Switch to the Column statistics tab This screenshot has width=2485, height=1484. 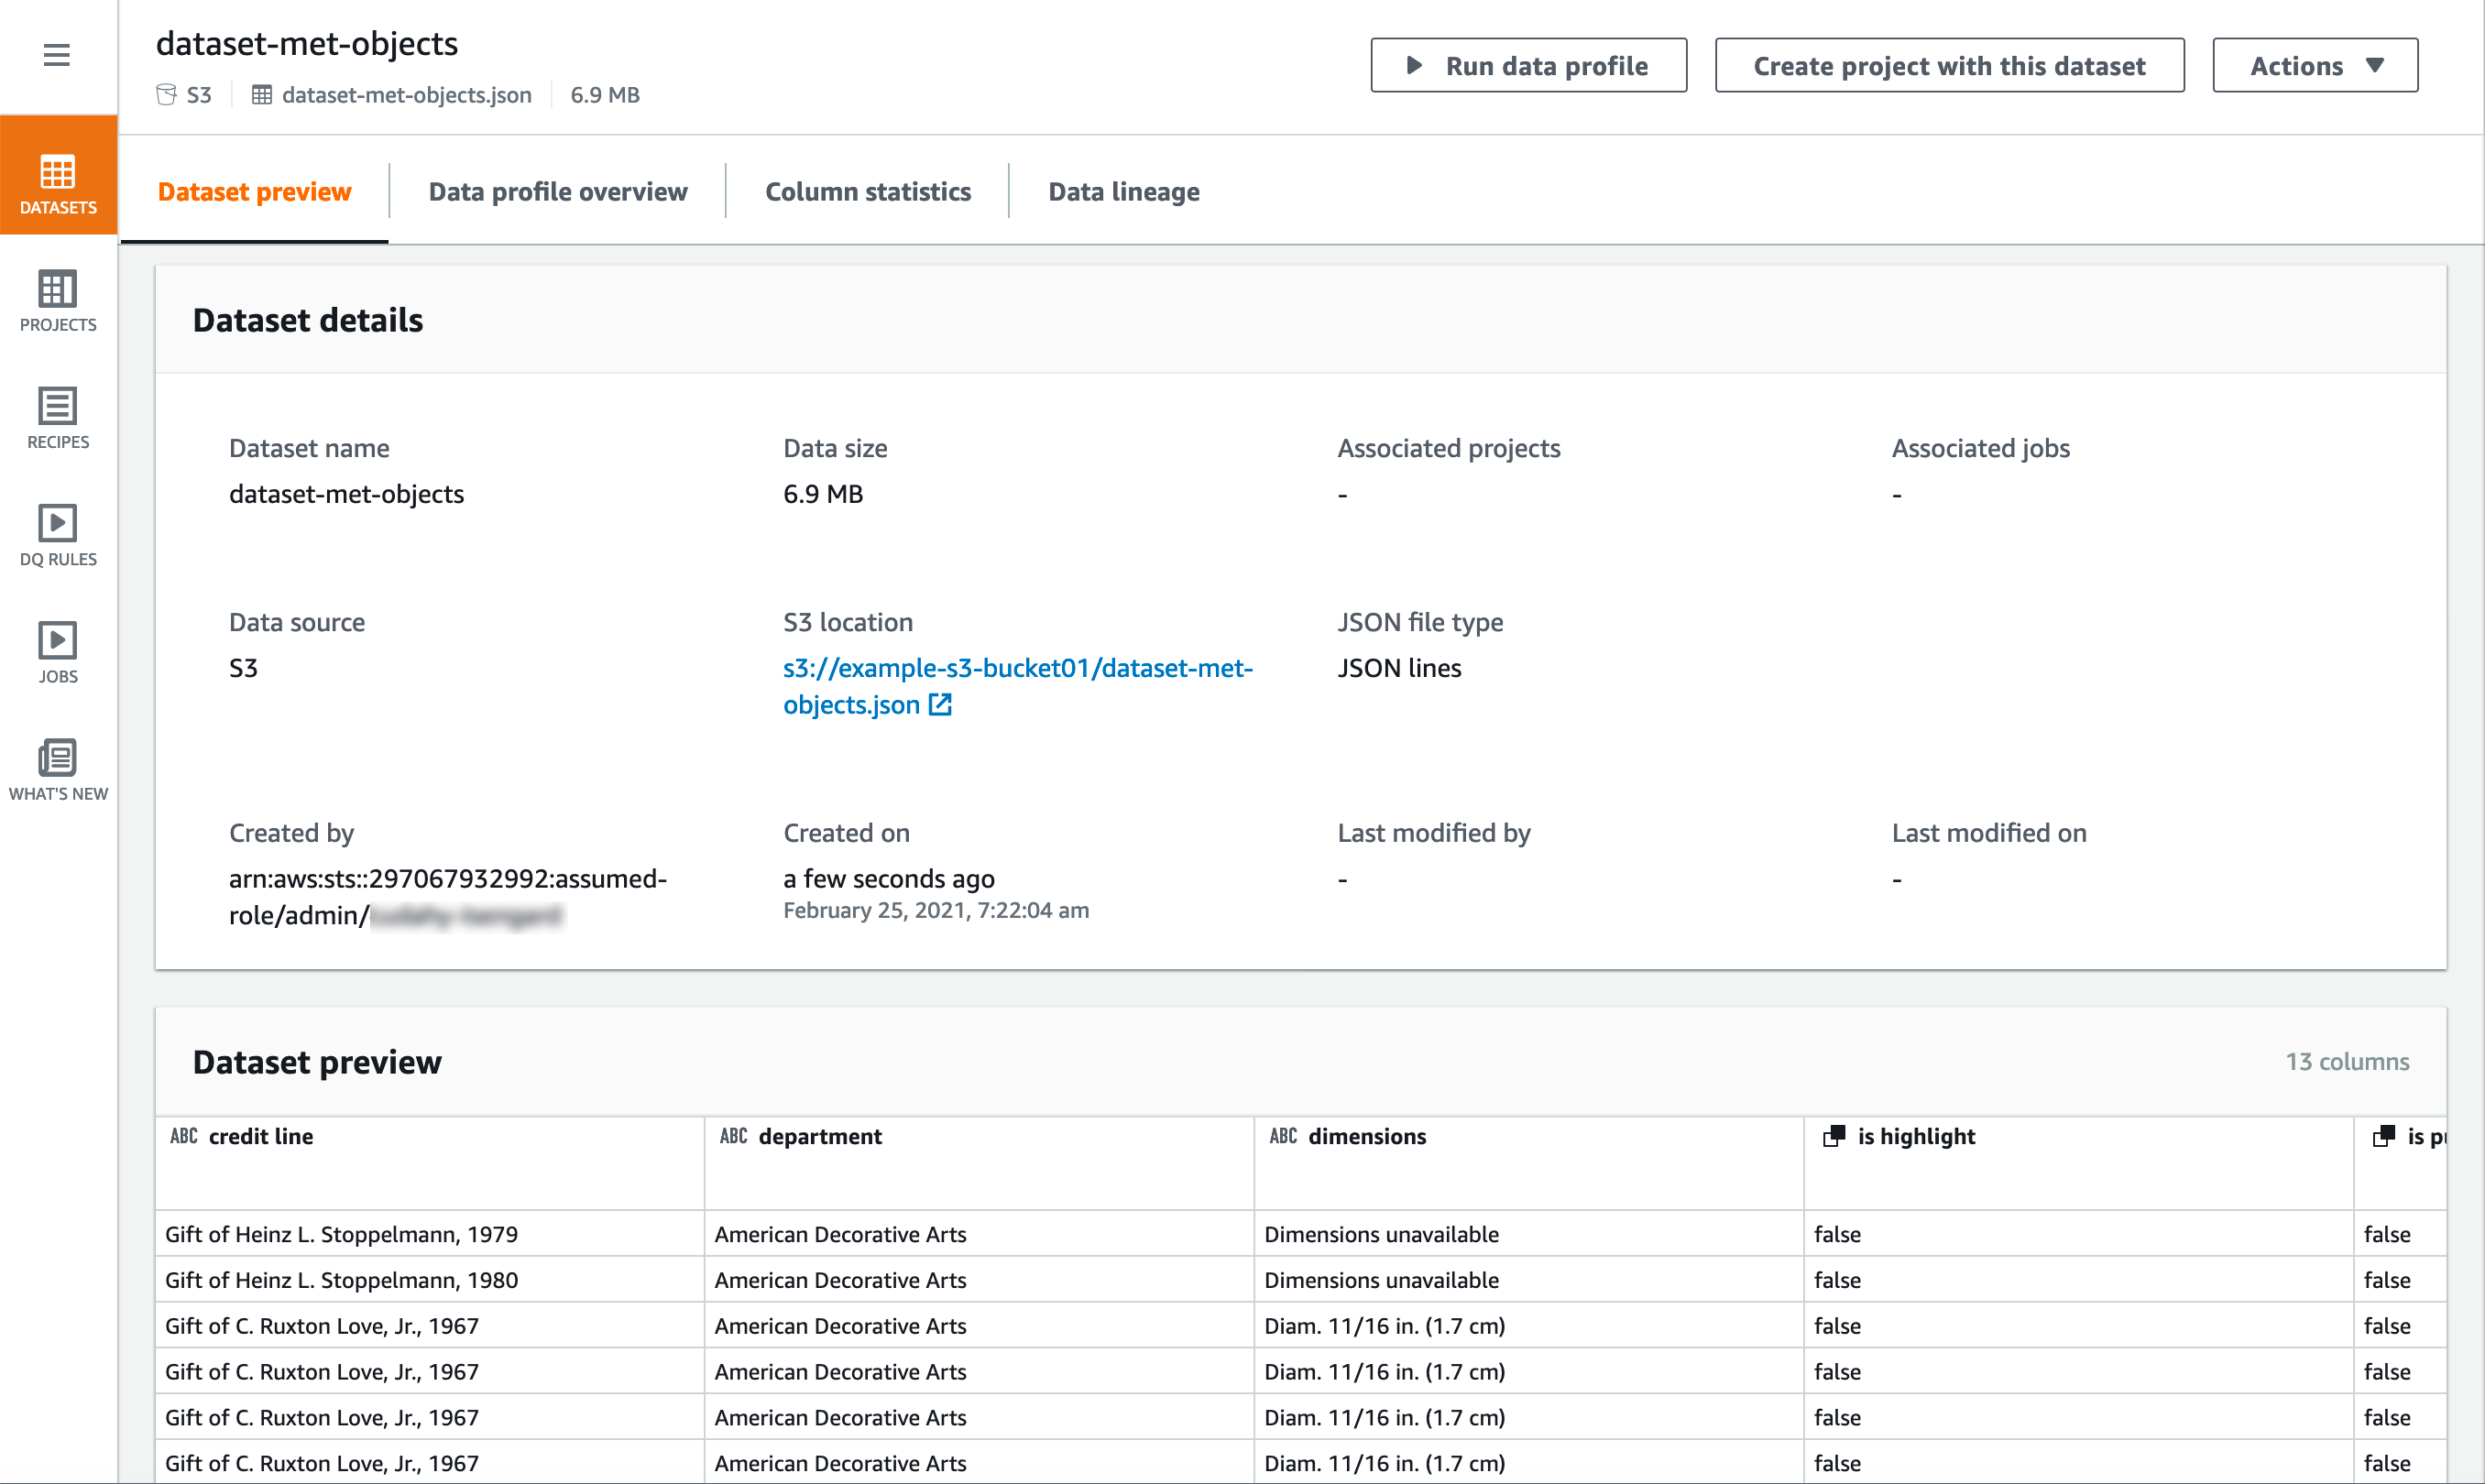pos(867,191)
